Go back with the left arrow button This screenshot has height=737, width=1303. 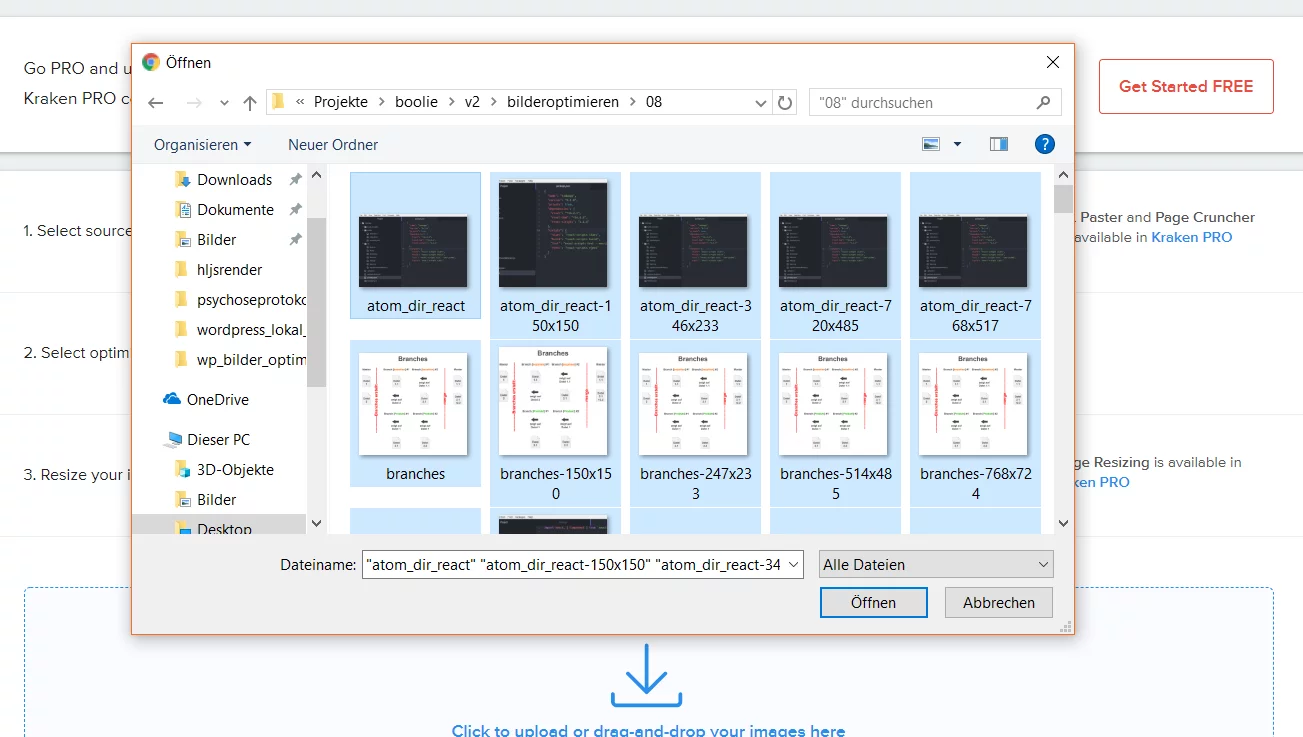(x=155, y=102)
